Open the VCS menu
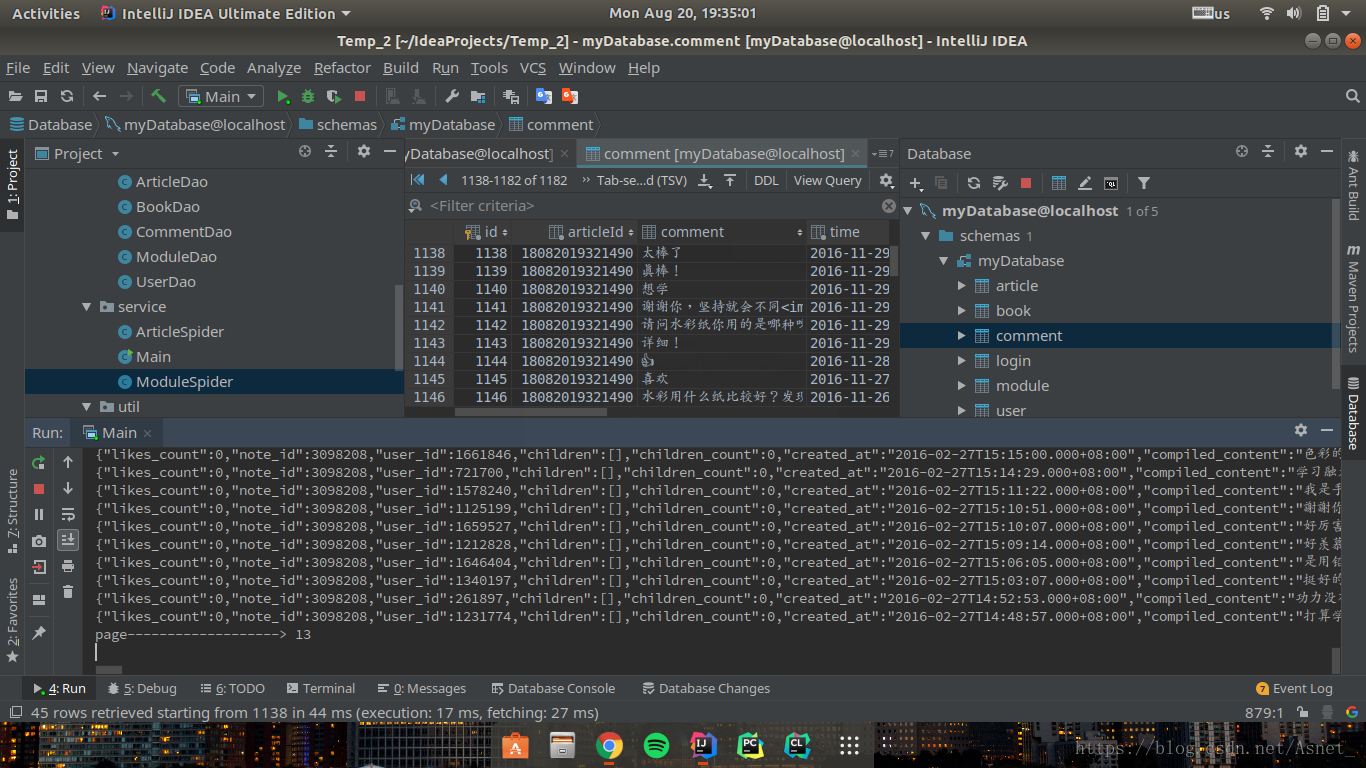The height and width of the screenshot is (768, 1366). point(533,68)
